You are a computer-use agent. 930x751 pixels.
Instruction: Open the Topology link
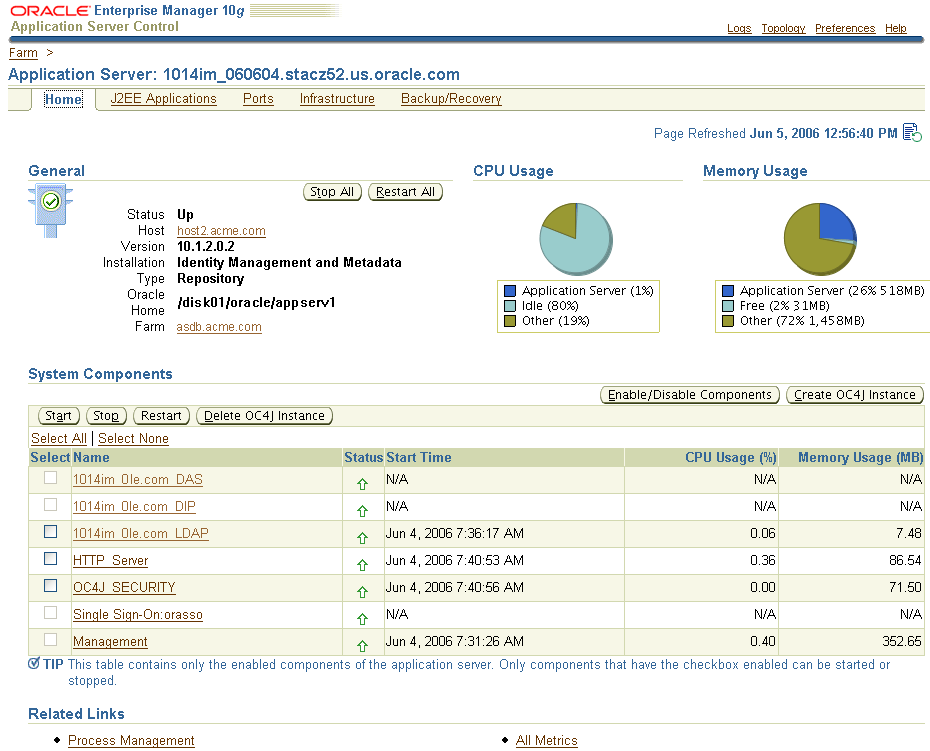(784, 28)
